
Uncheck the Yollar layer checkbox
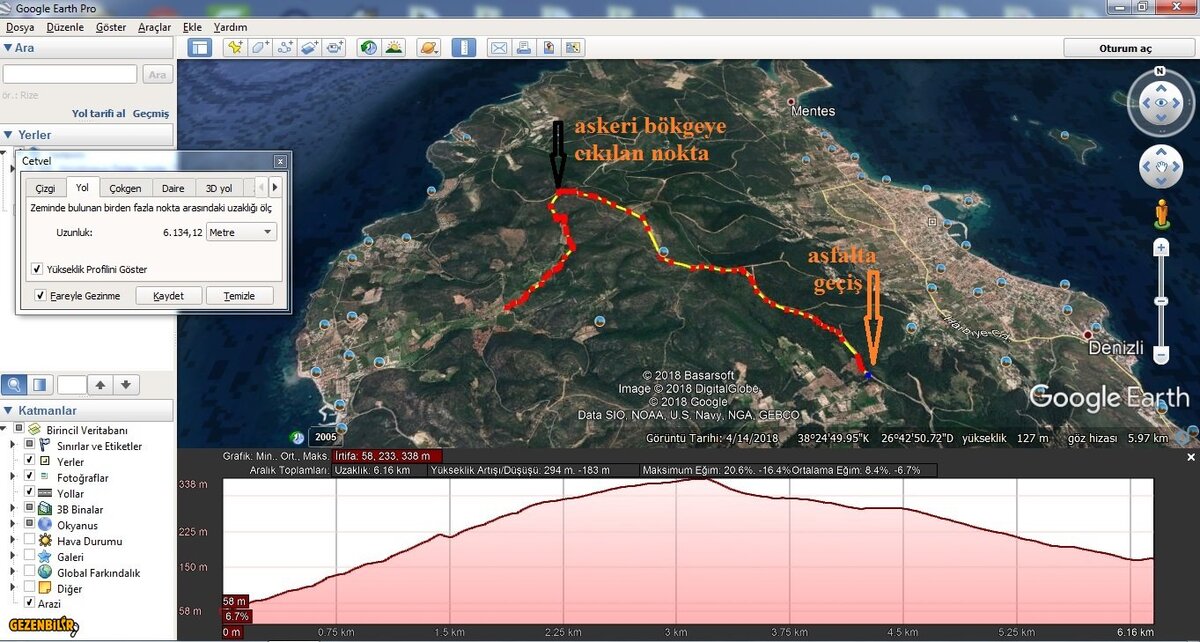pyautogui.click(x=29, y=494)
